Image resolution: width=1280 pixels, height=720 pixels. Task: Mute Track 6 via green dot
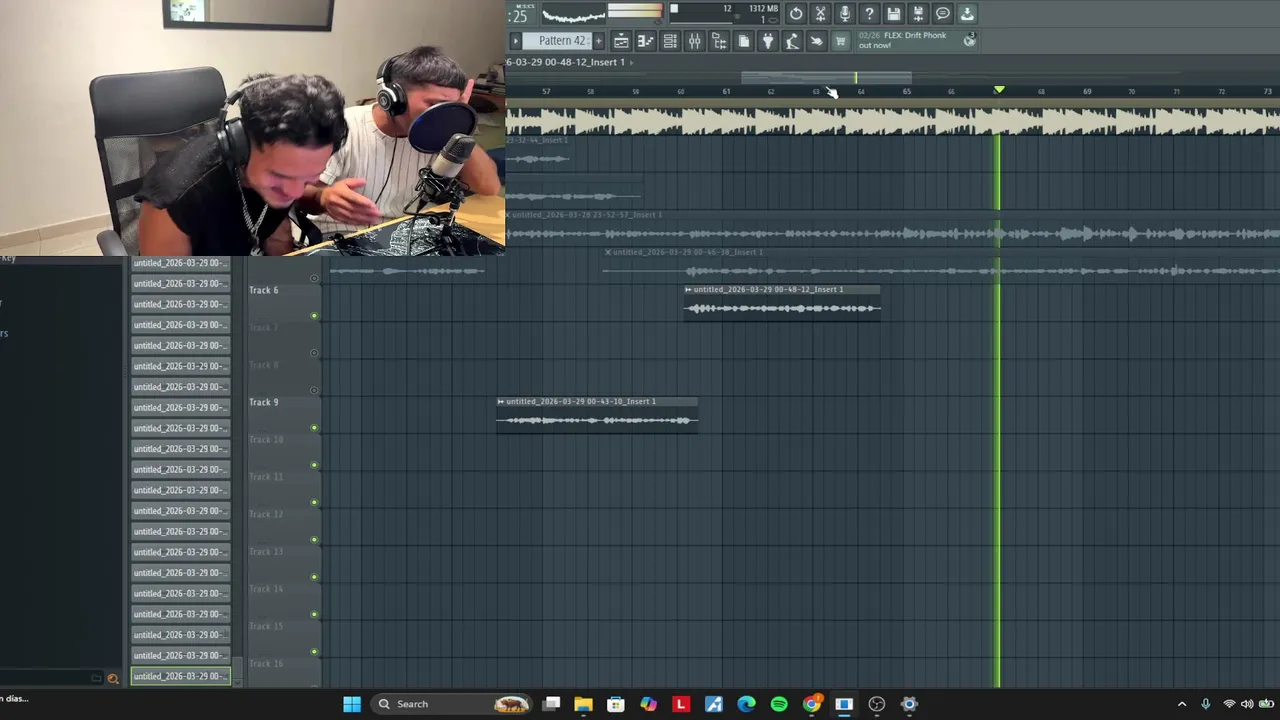point(314,316)
